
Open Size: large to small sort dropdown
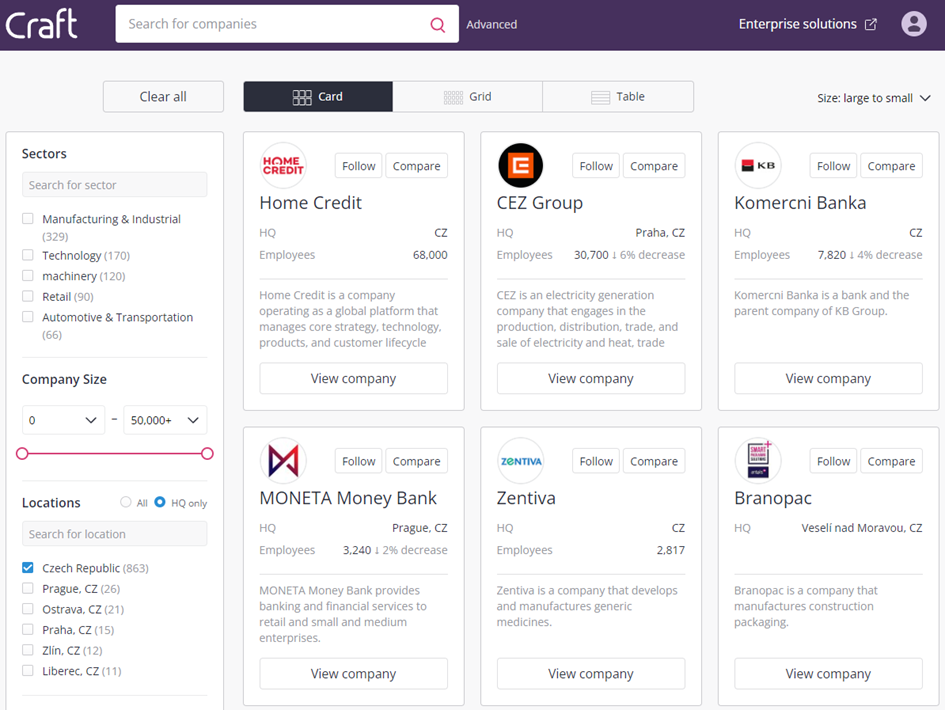pyautogui.click(x=873, y=98)
